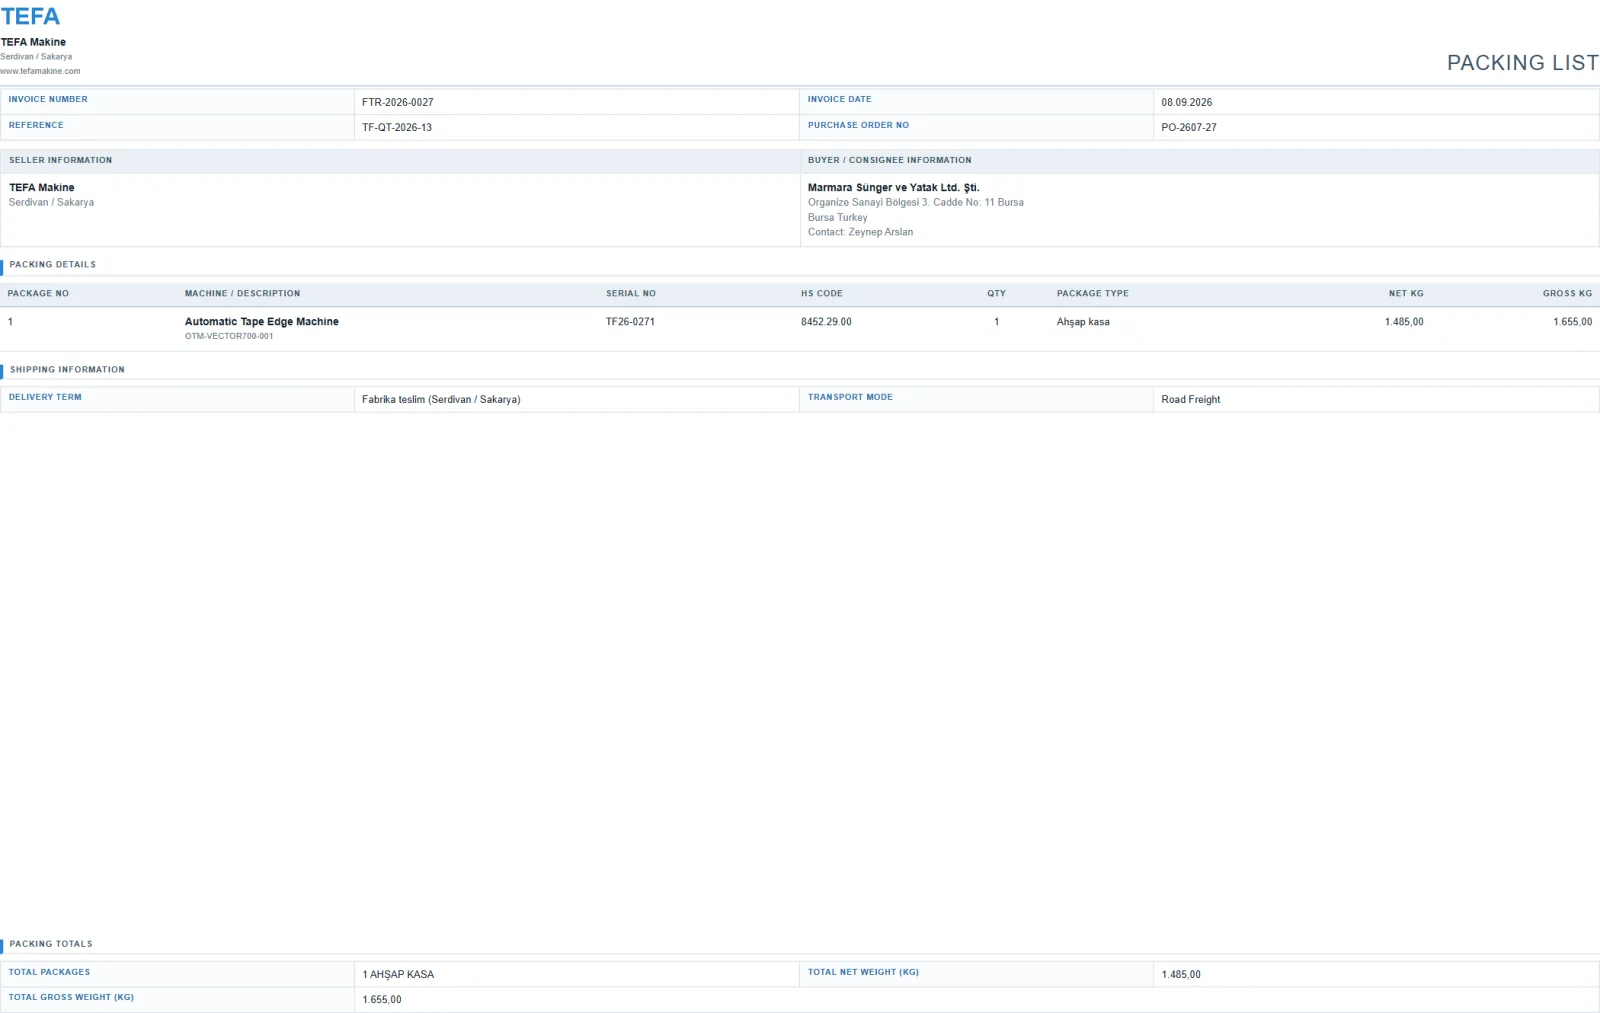Viewport: 1600px width, 1013px height.
Task: Click the SERIAL NO column header
Action: pyautogui.click(x=631, y=293)
